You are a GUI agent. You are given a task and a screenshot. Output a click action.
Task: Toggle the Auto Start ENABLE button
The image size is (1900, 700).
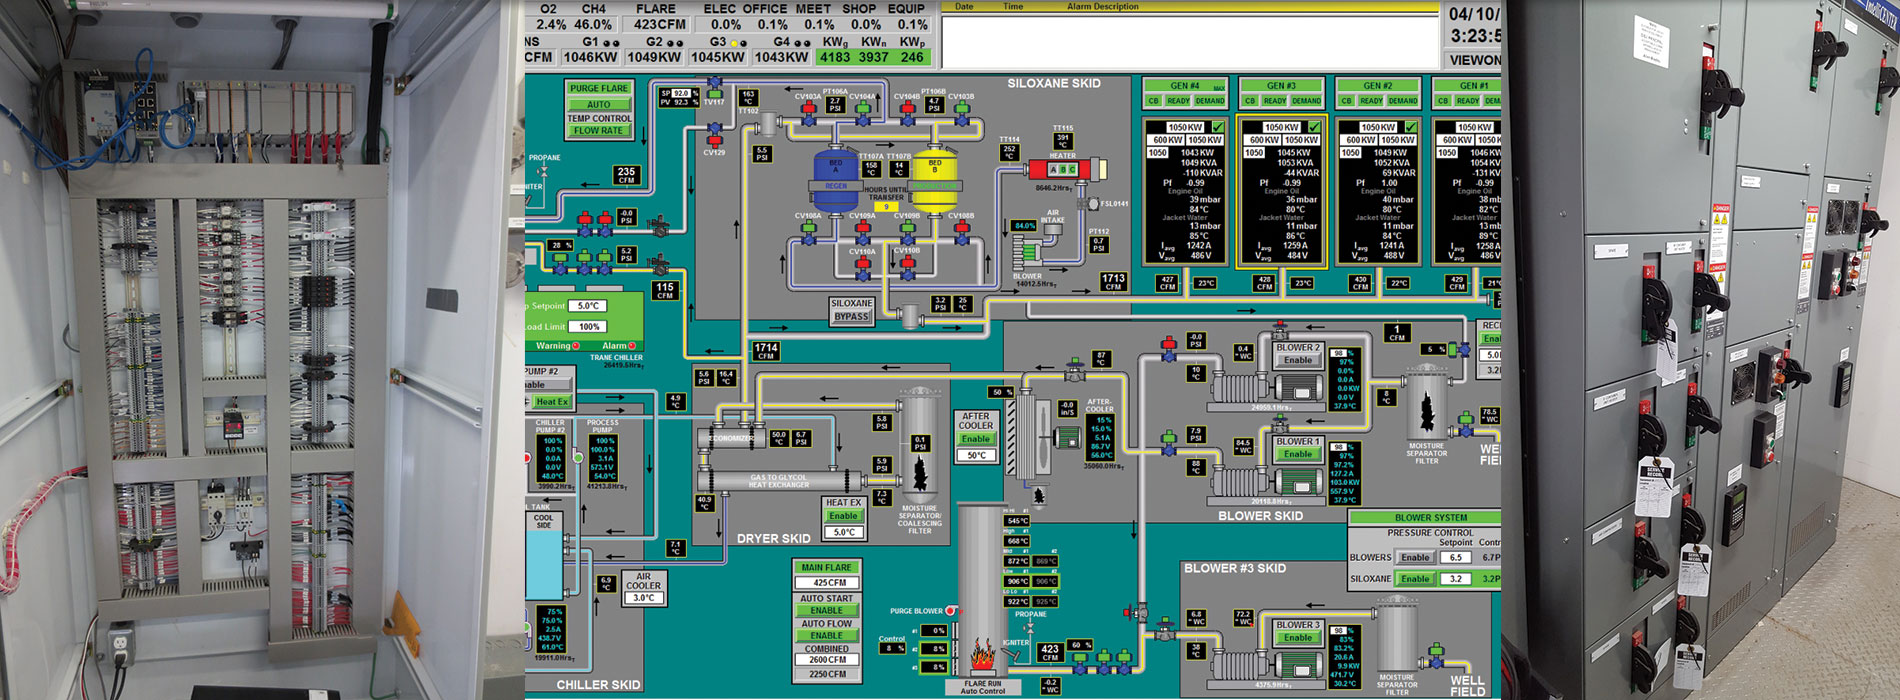tap(827, 610)
